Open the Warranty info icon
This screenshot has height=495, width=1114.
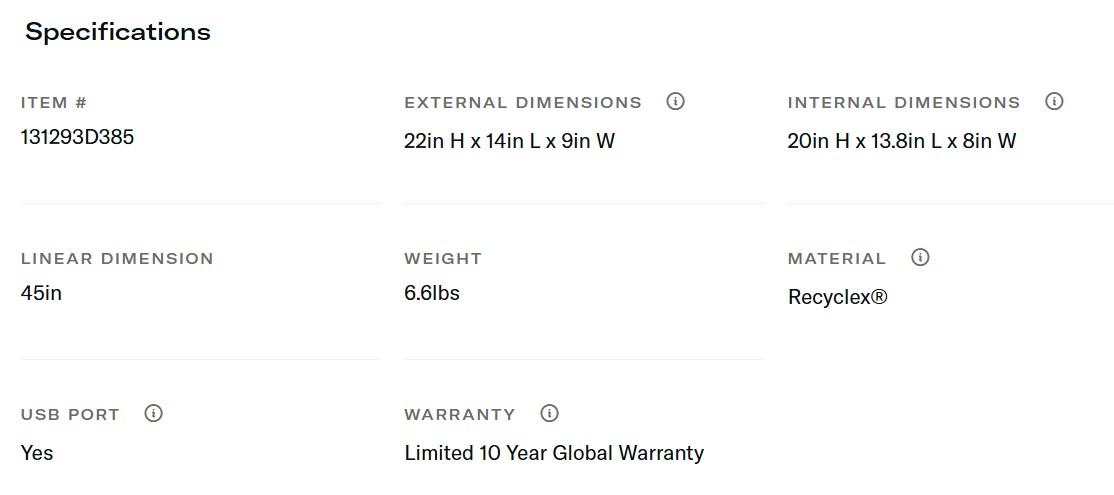(549, 414)
